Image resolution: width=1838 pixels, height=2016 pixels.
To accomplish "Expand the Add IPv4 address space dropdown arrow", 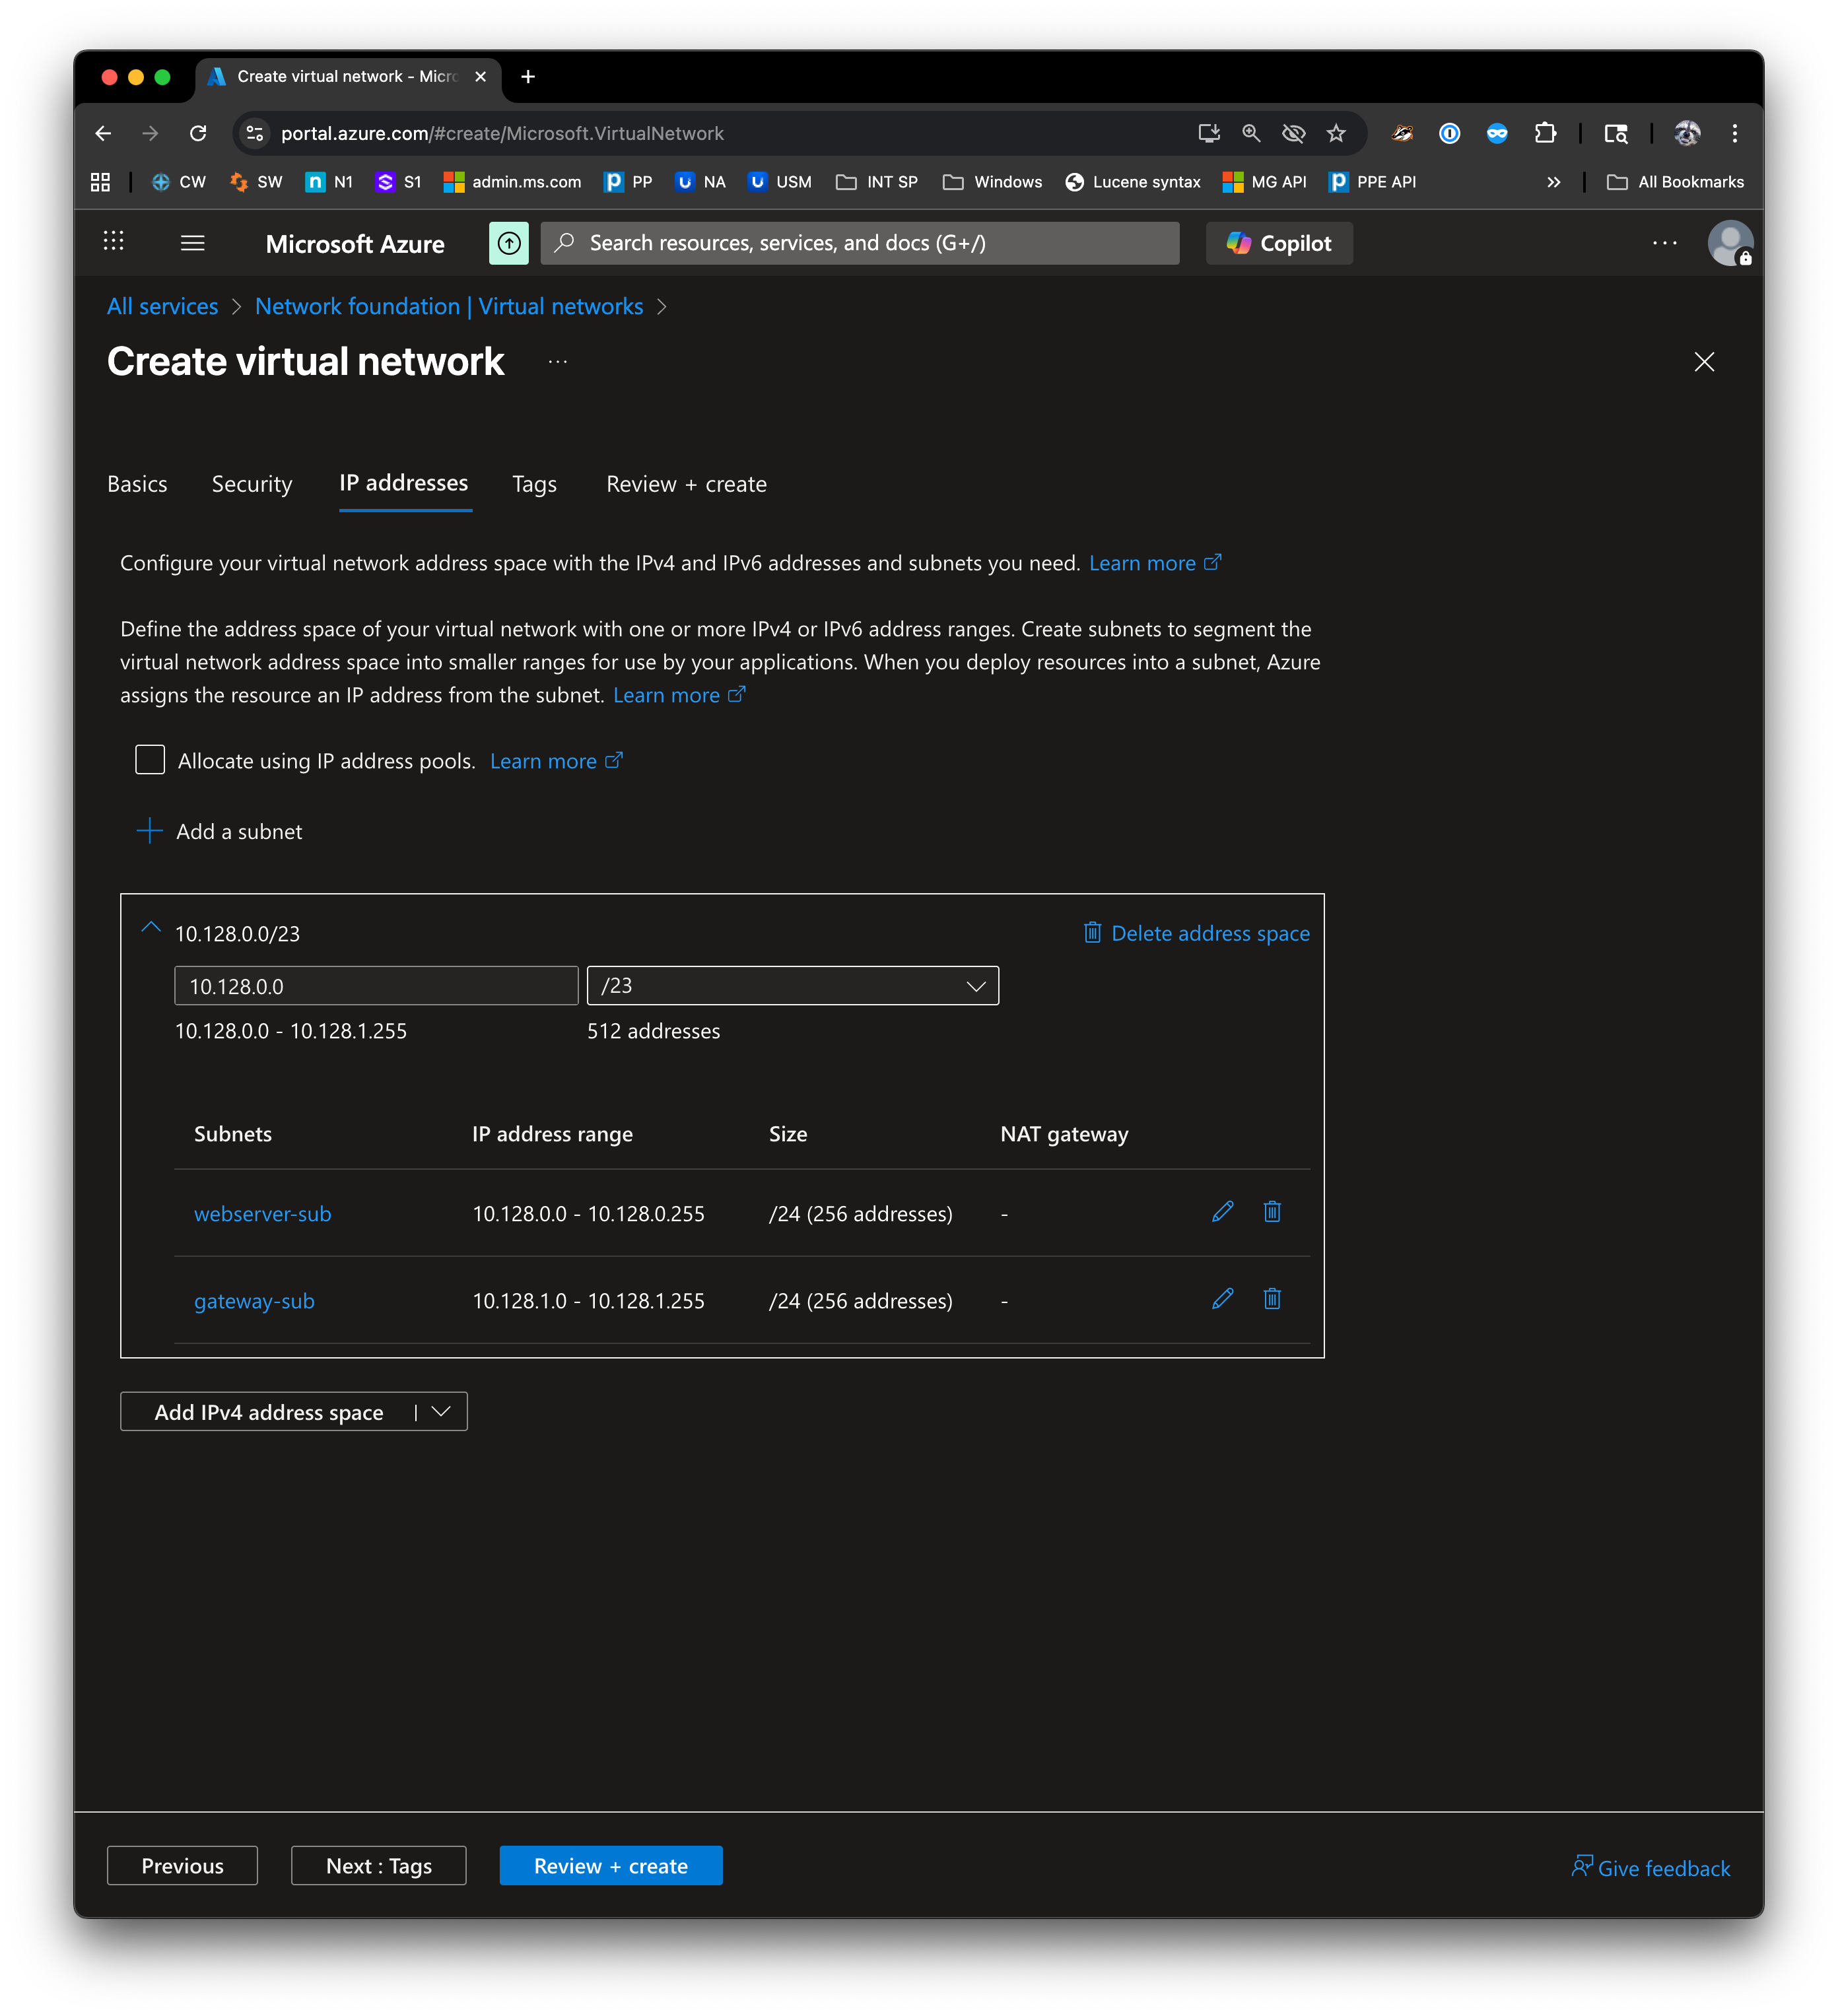I will point(441,1411).
